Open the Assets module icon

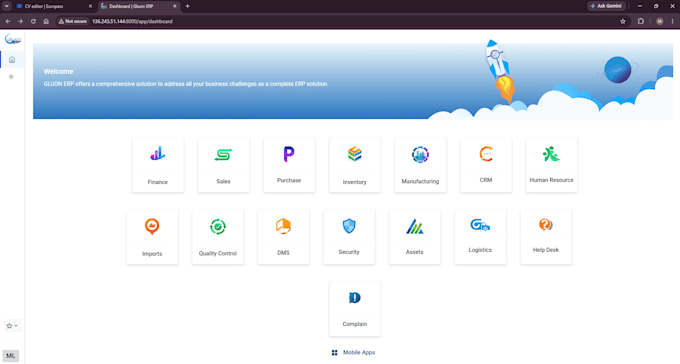[415, 226]
